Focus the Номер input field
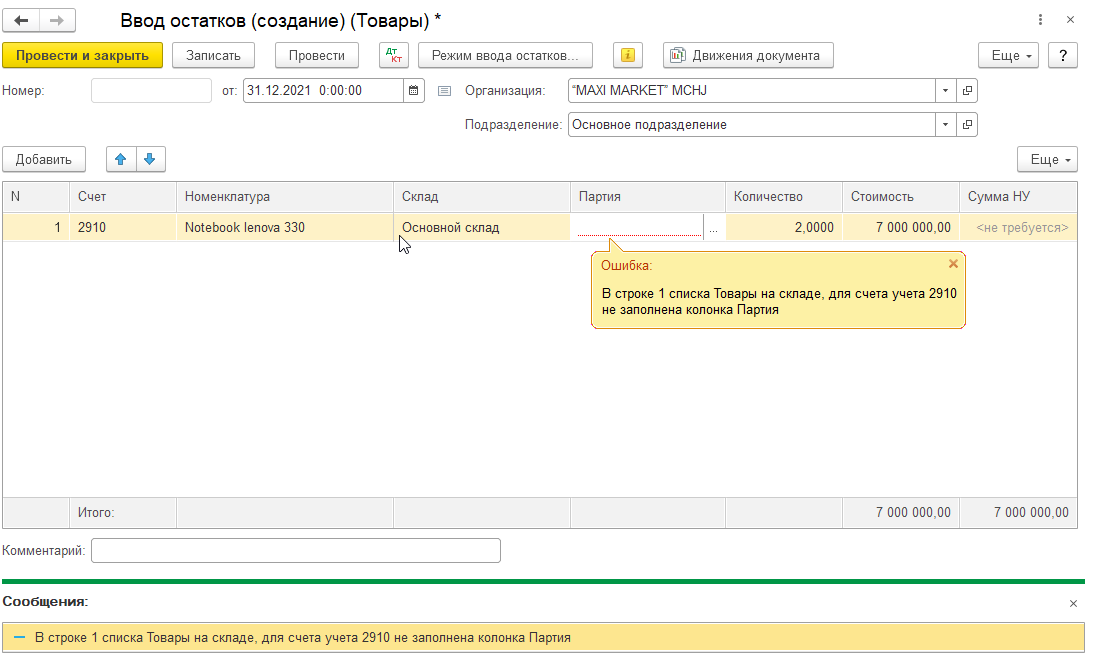The image size is (1095, 665). [151, 90]
